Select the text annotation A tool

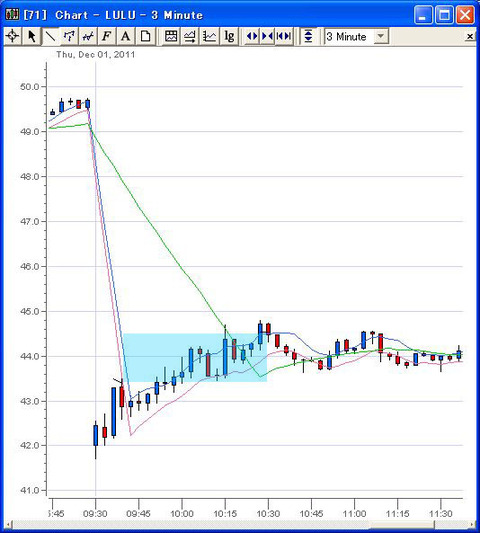pyautogui.click(x=126, y=36)
